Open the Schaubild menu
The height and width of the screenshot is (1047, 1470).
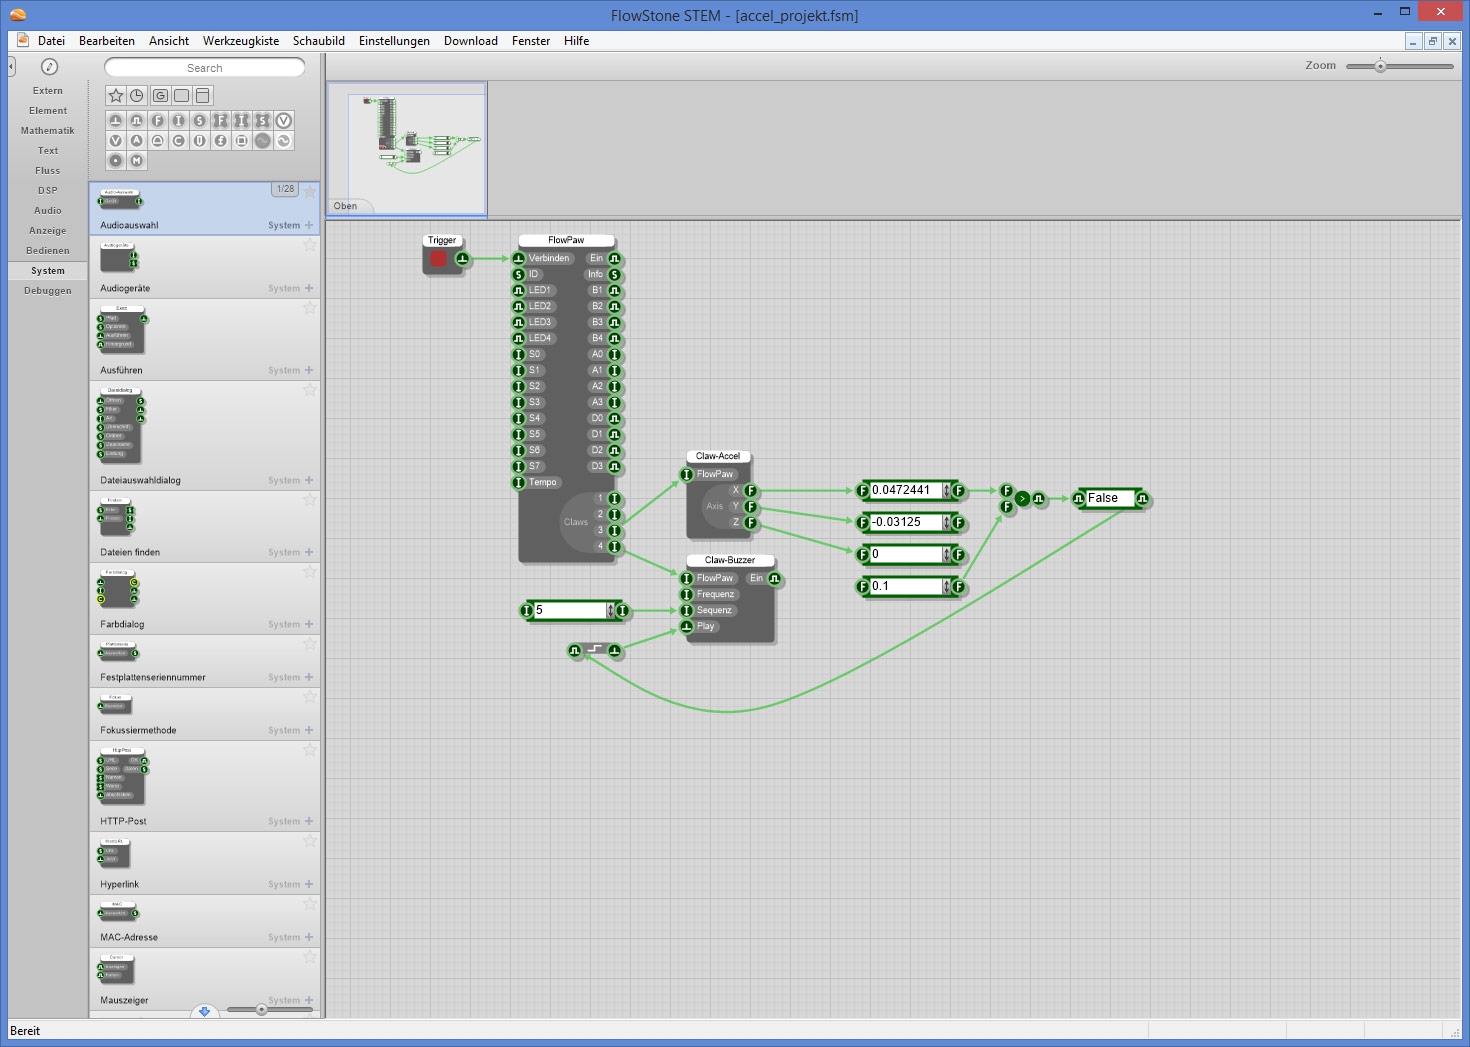point(319,41)
